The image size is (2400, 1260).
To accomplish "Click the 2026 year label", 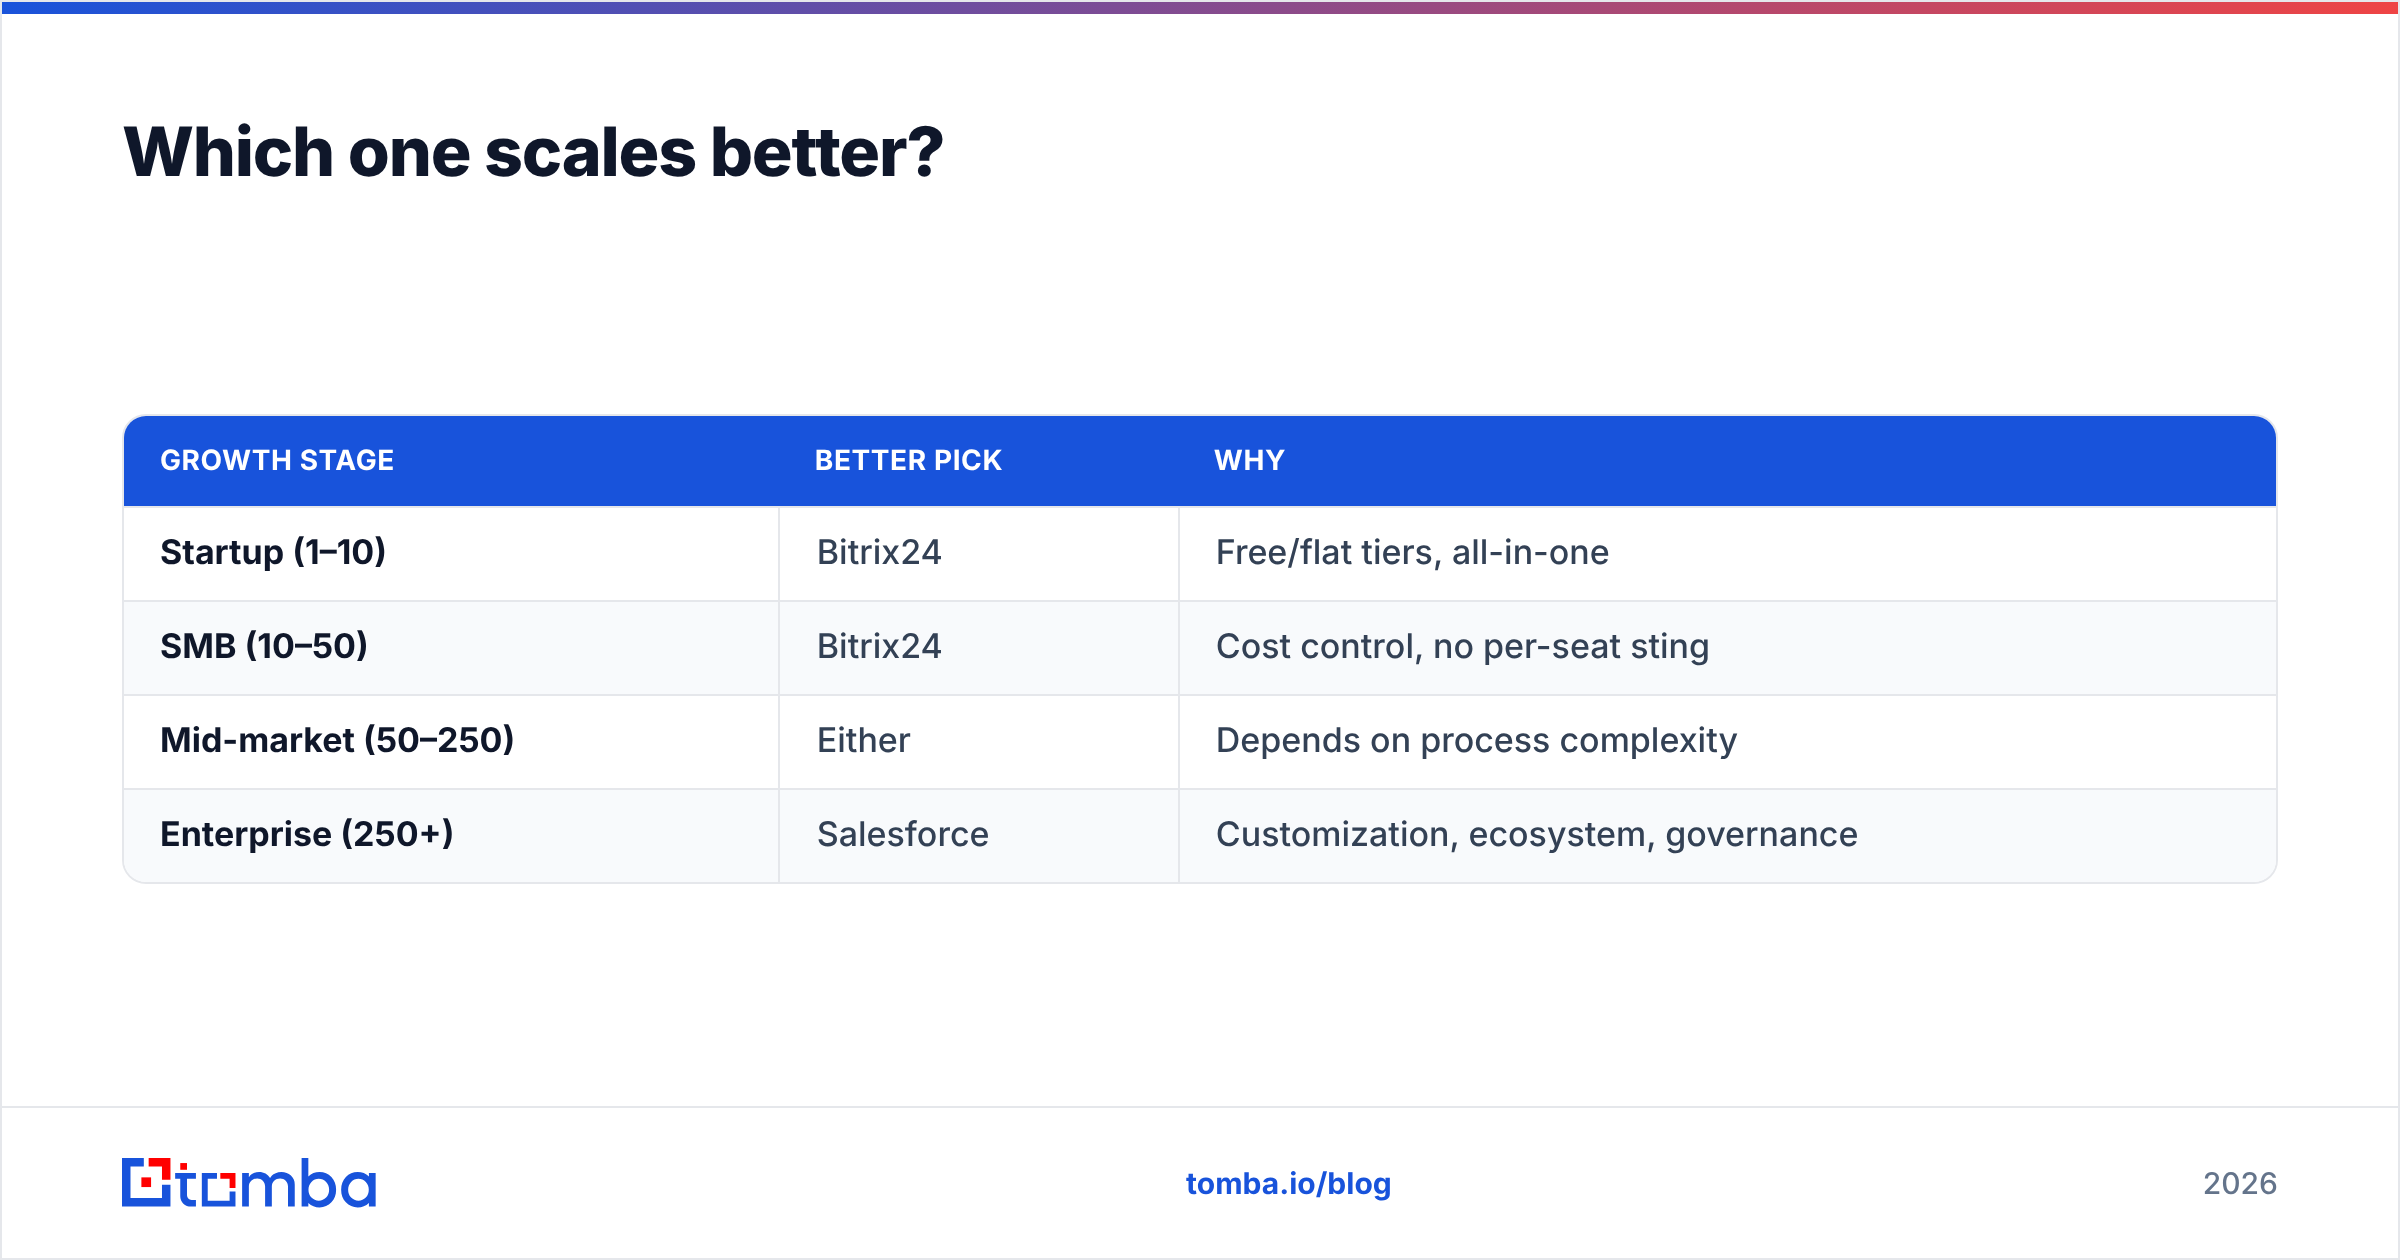I will pos(2240,1184).
